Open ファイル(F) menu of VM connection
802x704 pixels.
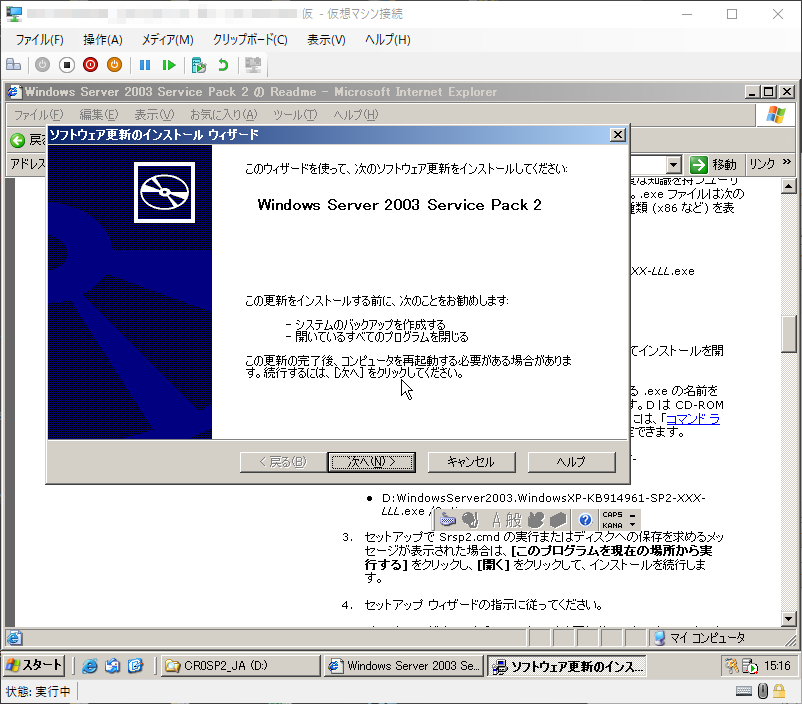coord(39,40)
